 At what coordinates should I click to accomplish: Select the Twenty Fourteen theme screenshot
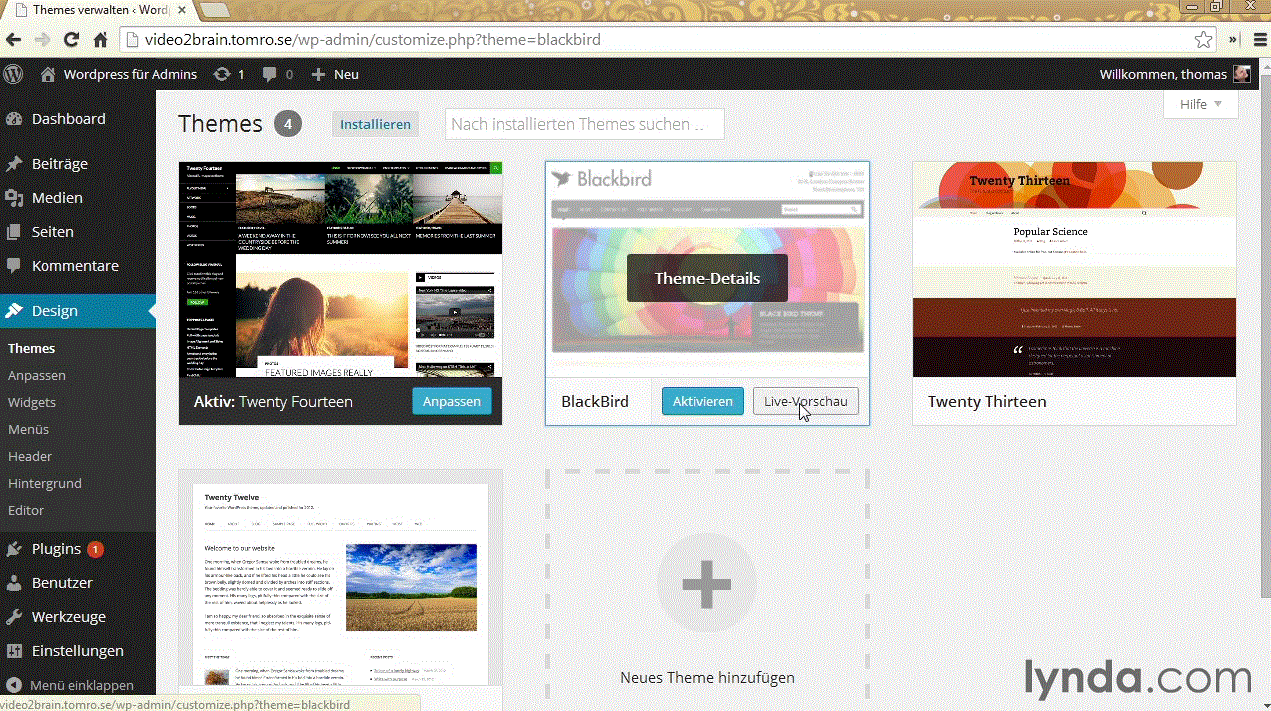[340, 270]
